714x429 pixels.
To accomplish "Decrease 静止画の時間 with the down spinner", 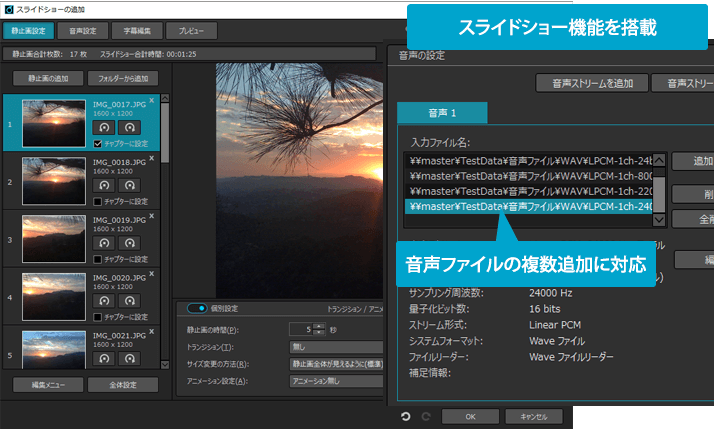I will coord(320,332).
